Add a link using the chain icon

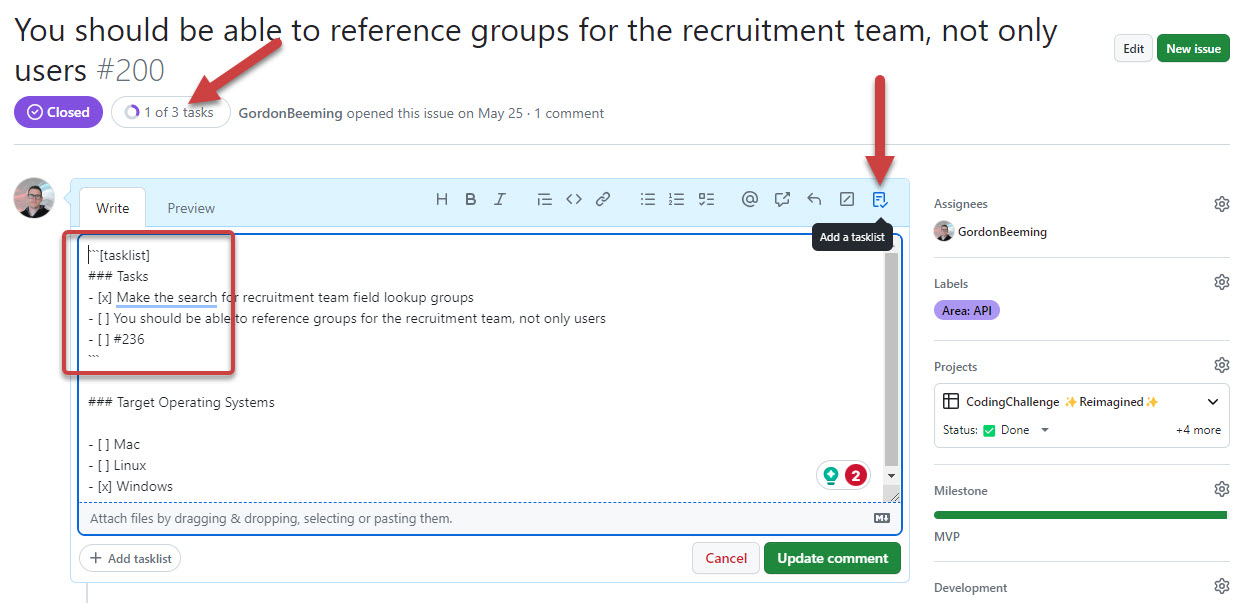click(x=603, y=199)
